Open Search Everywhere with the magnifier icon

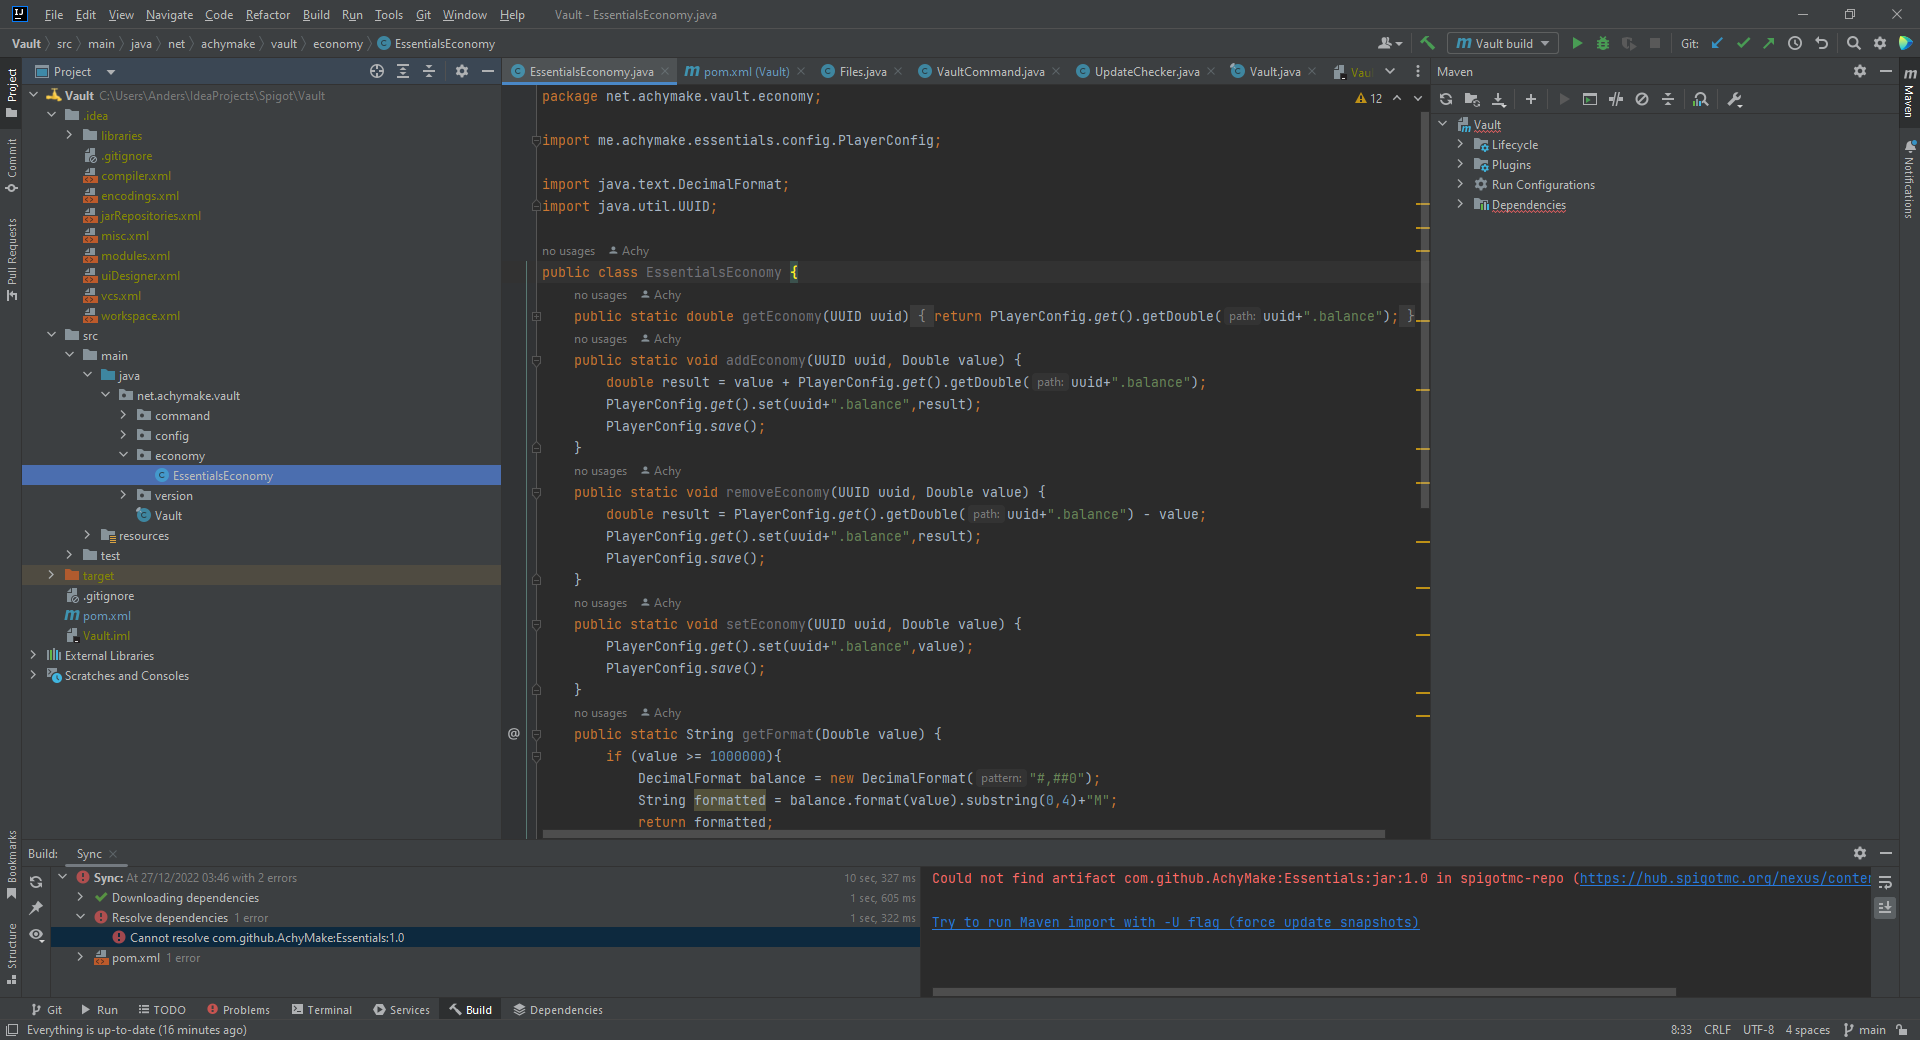(1854, 43)
